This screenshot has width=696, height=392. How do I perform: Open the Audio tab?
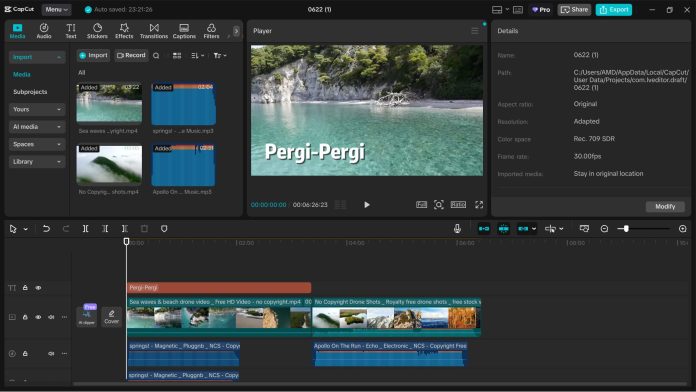pos(44,31)
